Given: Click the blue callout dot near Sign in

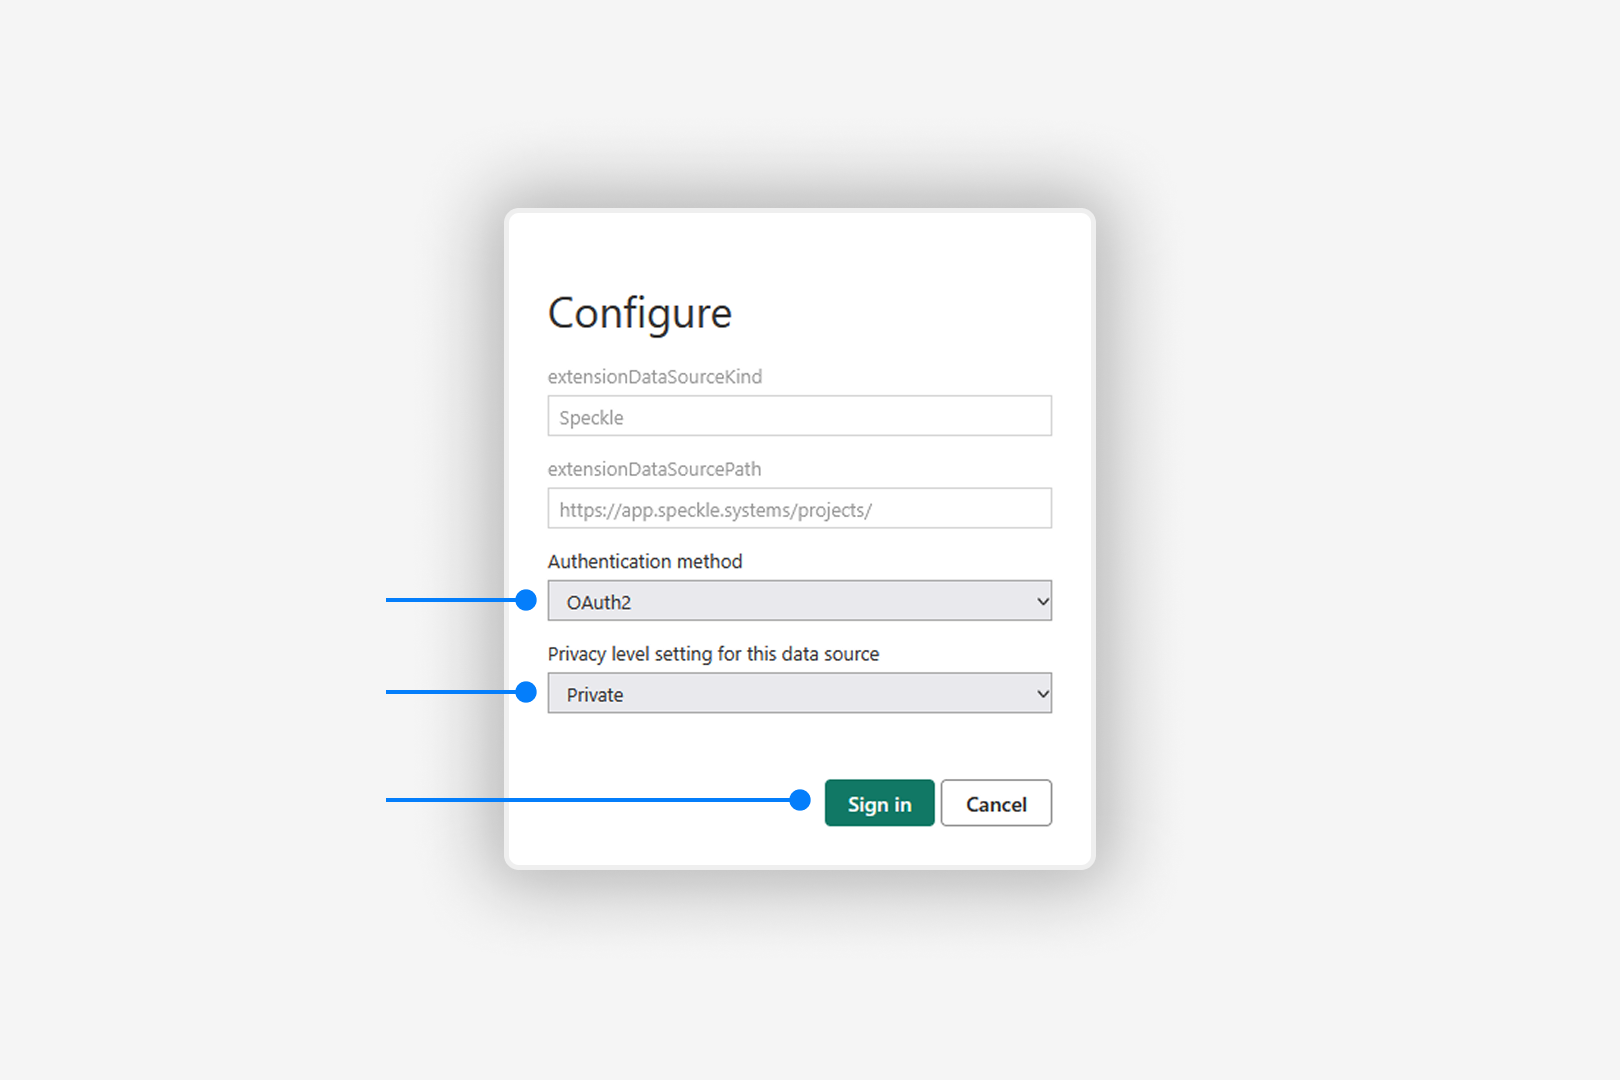Looking at the screenshot, I should pyautogui.click(x=800, y=800).
